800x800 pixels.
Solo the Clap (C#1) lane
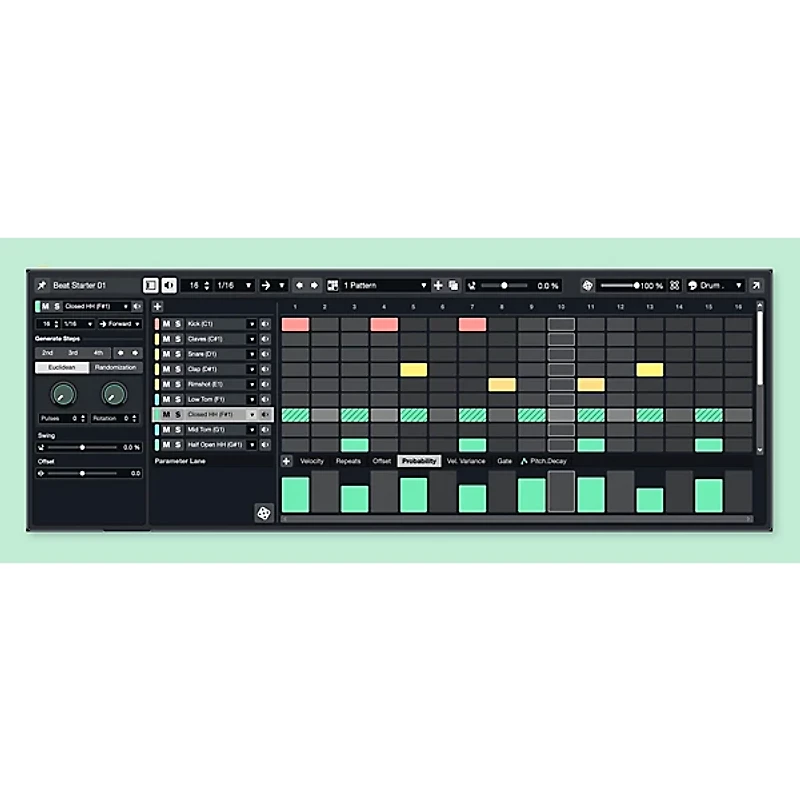tap(179, 369)
